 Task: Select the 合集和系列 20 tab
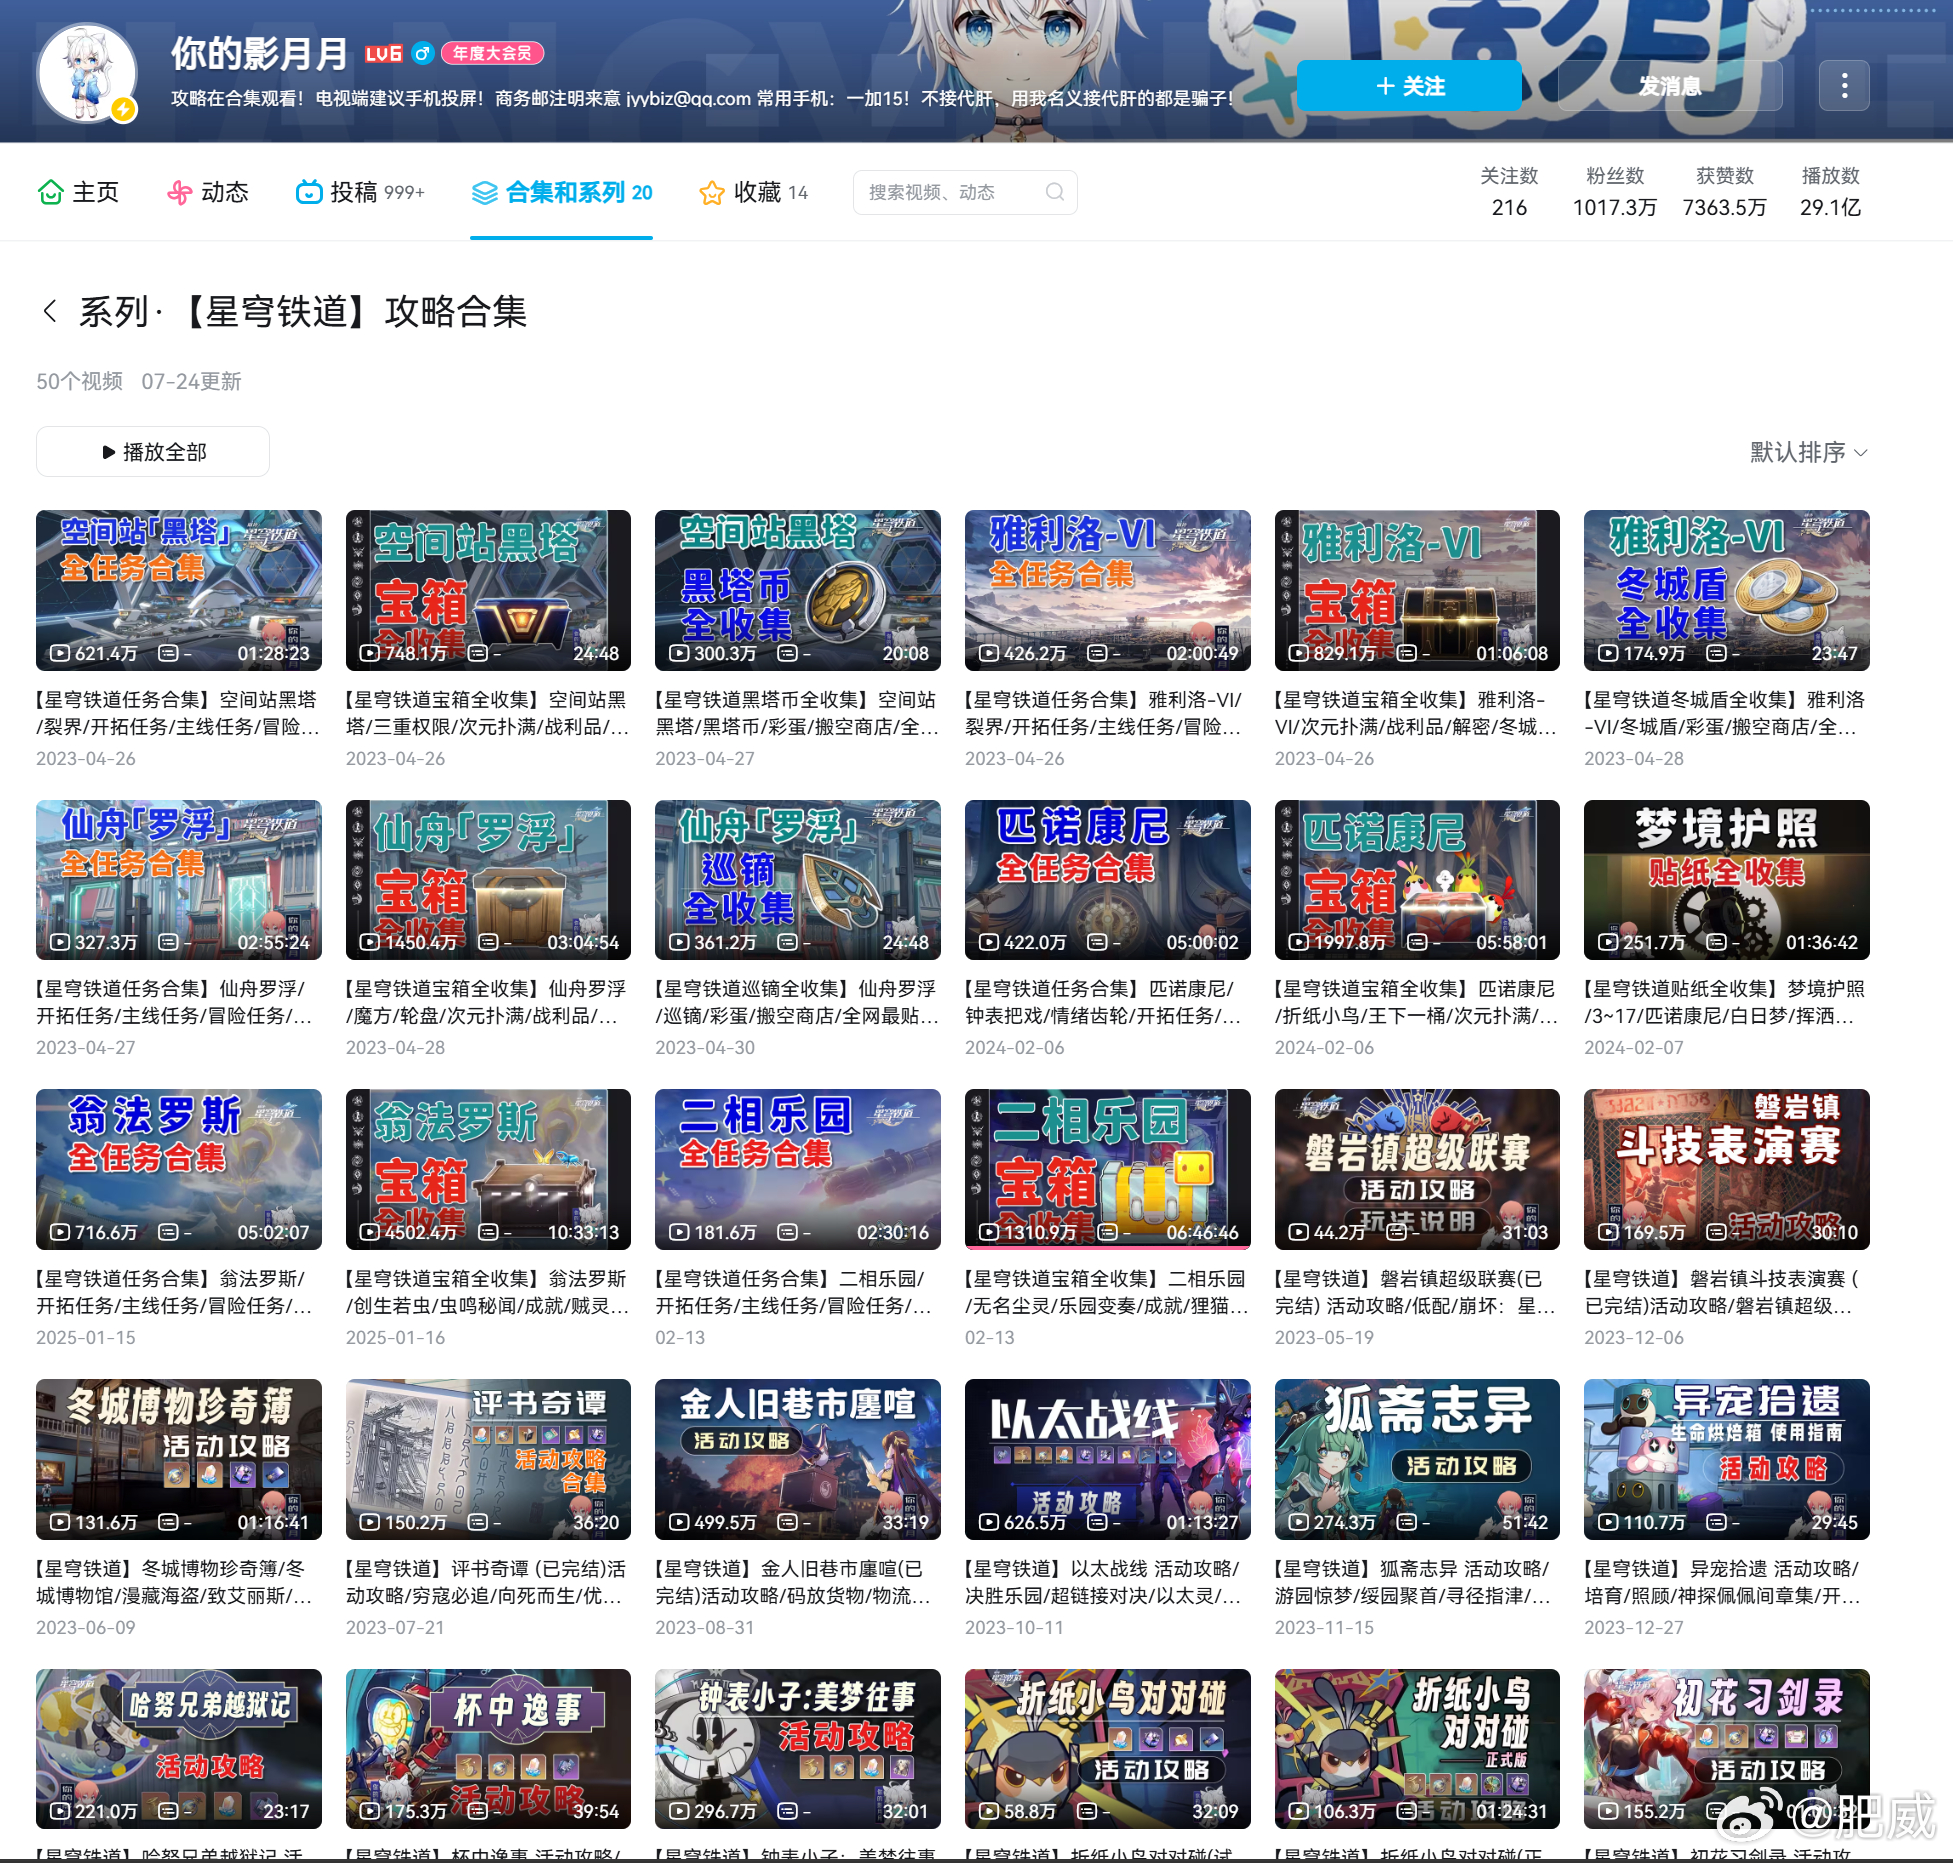click(561, 192)
